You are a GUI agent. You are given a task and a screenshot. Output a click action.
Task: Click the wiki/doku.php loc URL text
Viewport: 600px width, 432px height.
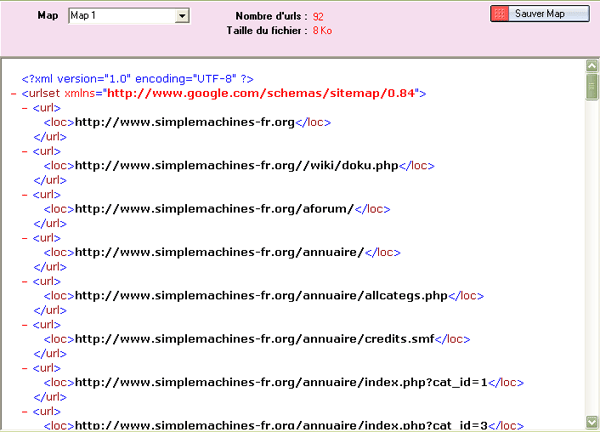[x=237, y=166]
